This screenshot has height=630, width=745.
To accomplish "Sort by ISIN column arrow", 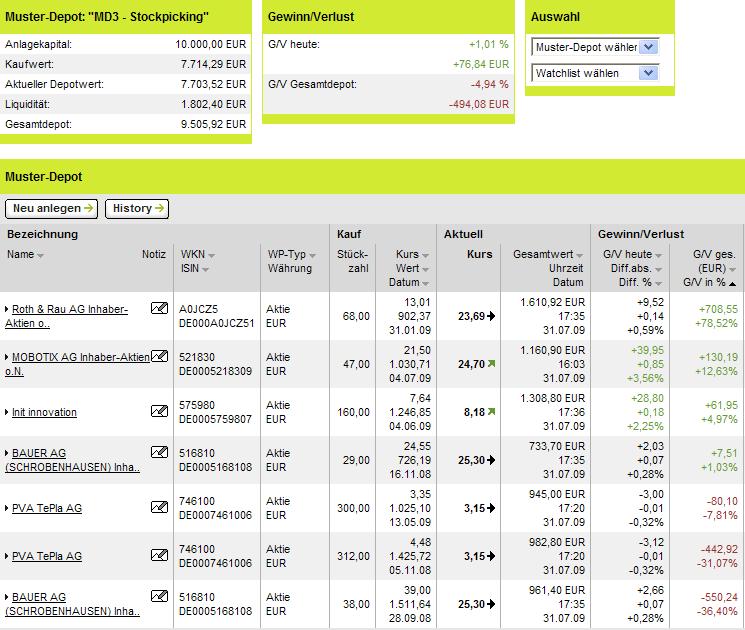I will tap(205, 269).
